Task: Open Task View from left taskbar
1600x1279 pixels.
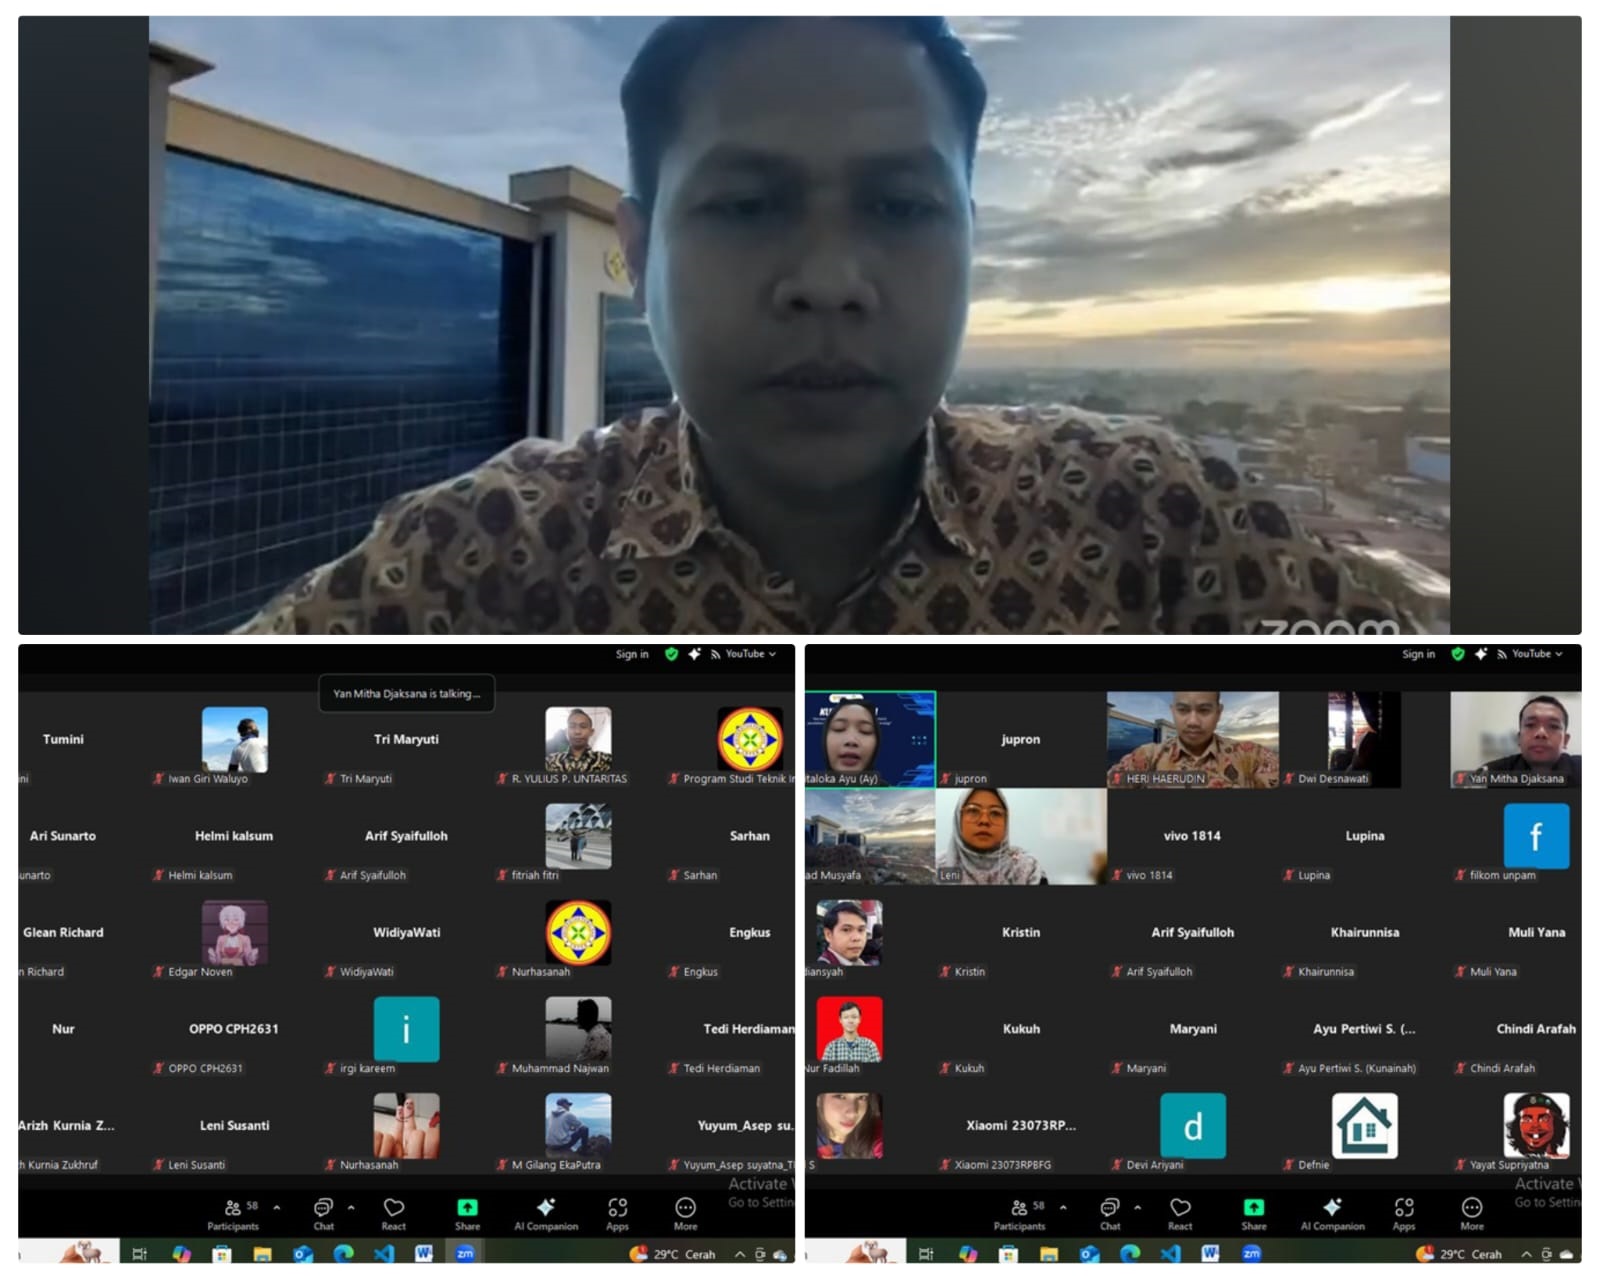Action: click(x=139, y=1253)
